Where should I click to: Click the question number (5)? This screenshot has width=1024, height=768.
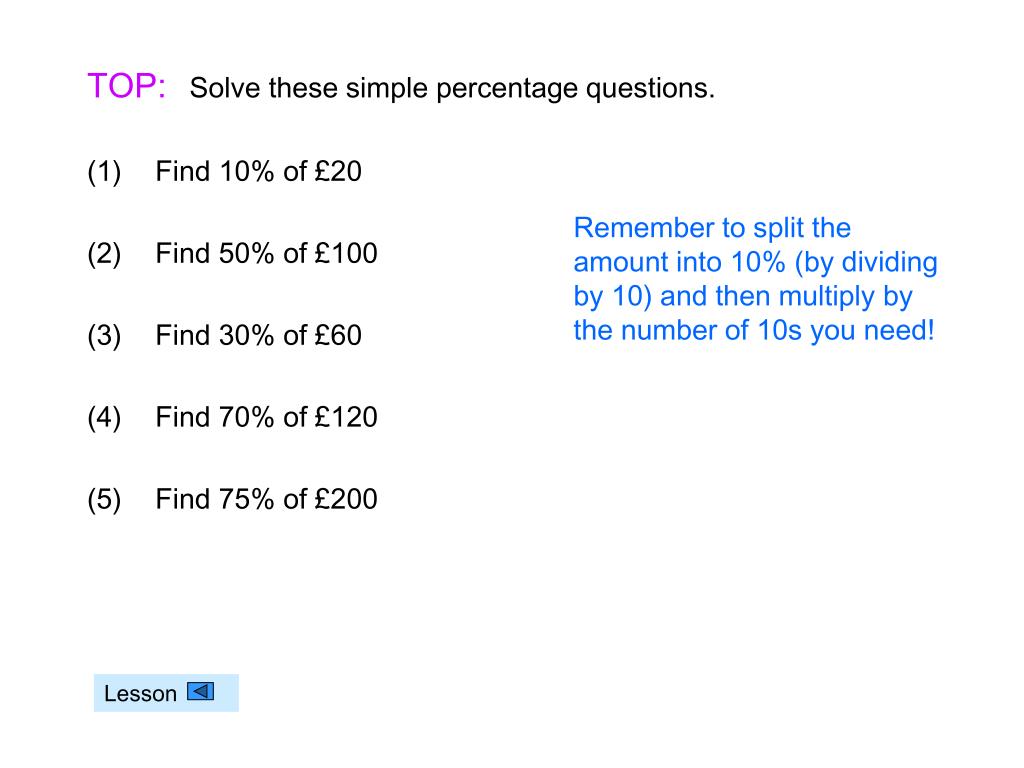(104, 501)
